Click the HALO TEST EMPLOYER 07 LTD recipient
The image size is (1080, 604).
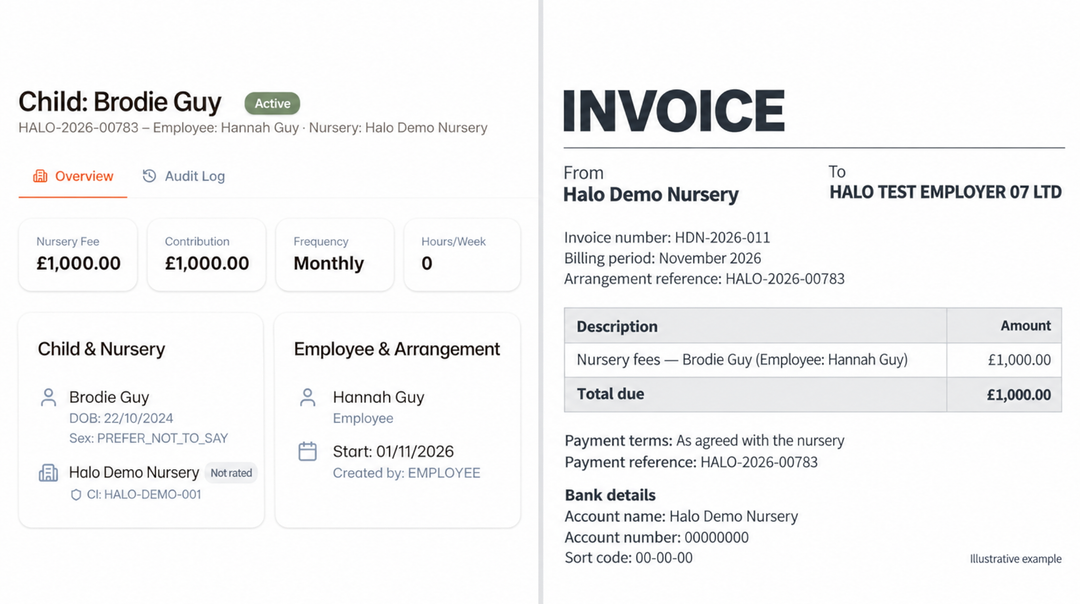[945, 192]
